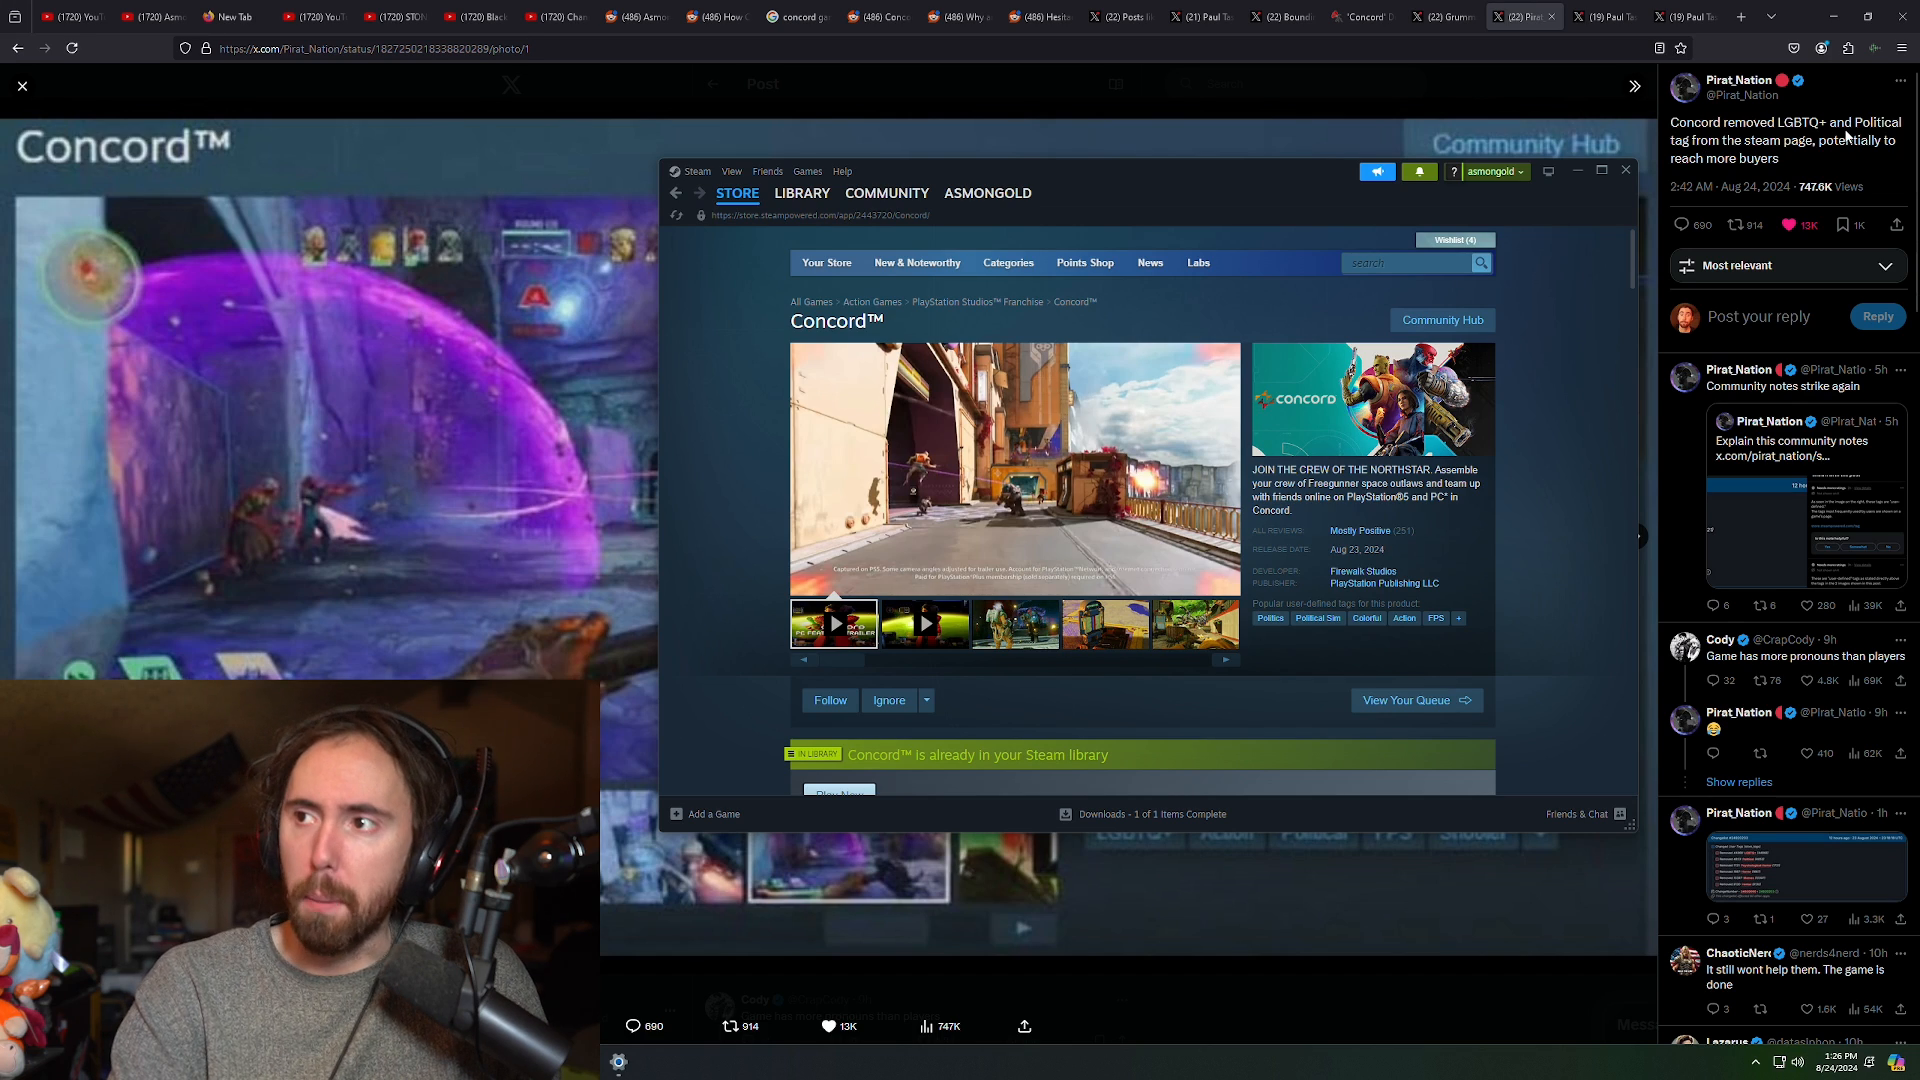1920x1080 pixels.
Task: Click the browser bookmark star
Action: coord(1680,48)
